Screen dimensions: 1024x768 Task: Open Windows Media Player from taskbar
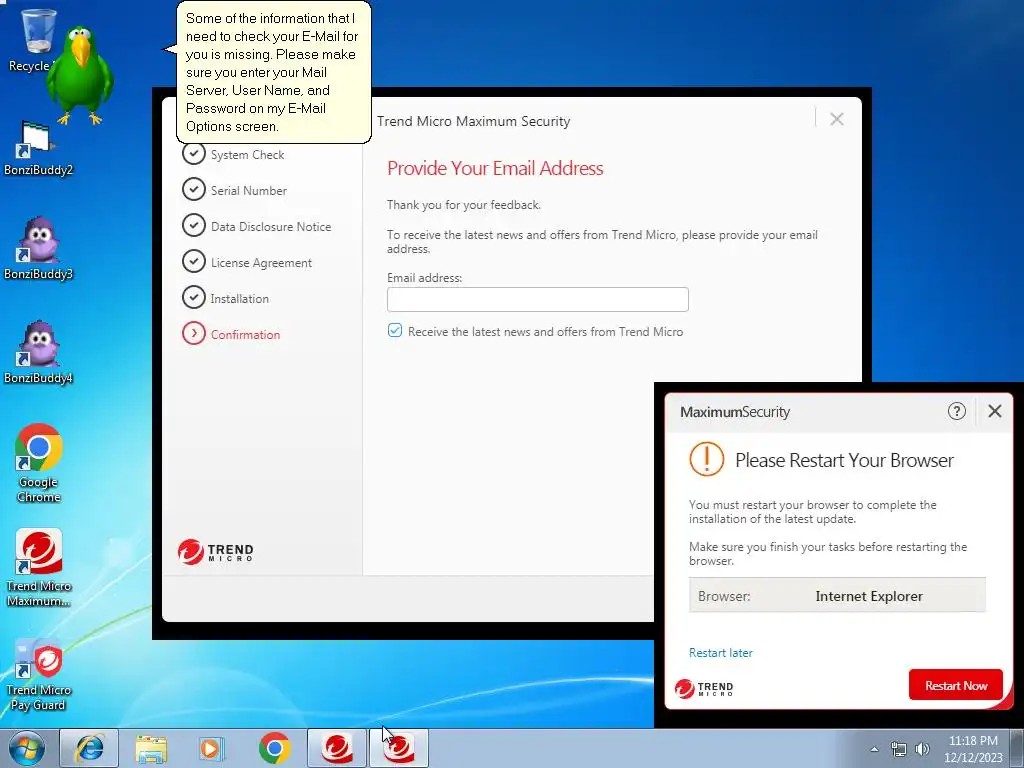tap(212, 748)
